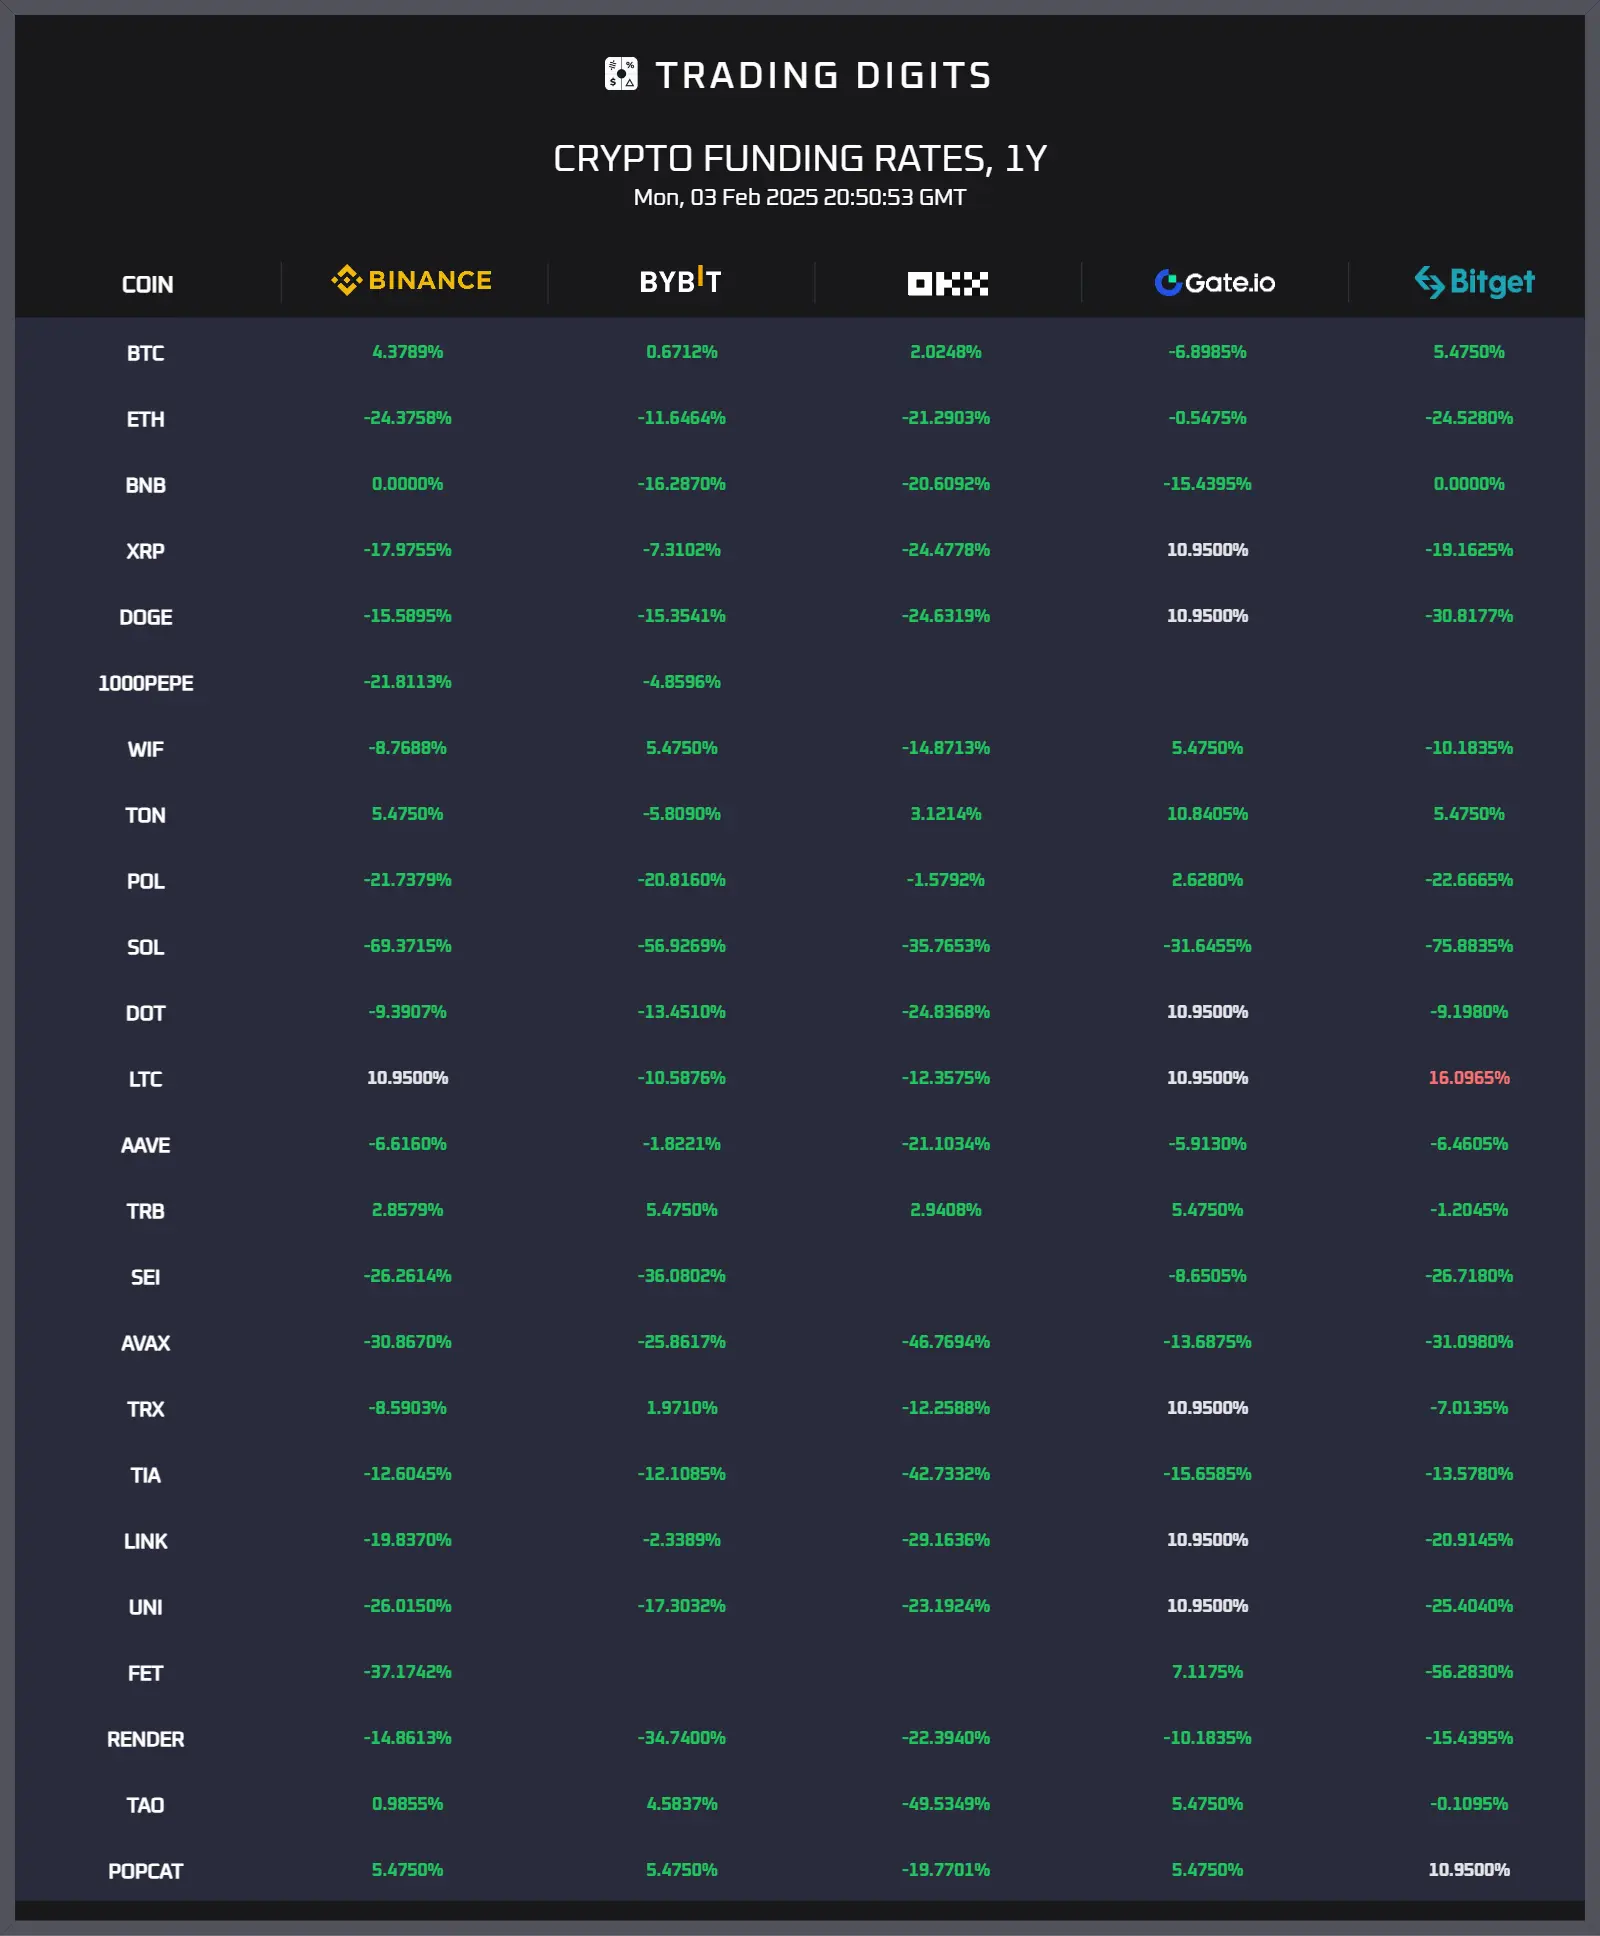Click ETH Bybit rate -11.6464%
The image size is (1600, 1936).
coord(682,418)
